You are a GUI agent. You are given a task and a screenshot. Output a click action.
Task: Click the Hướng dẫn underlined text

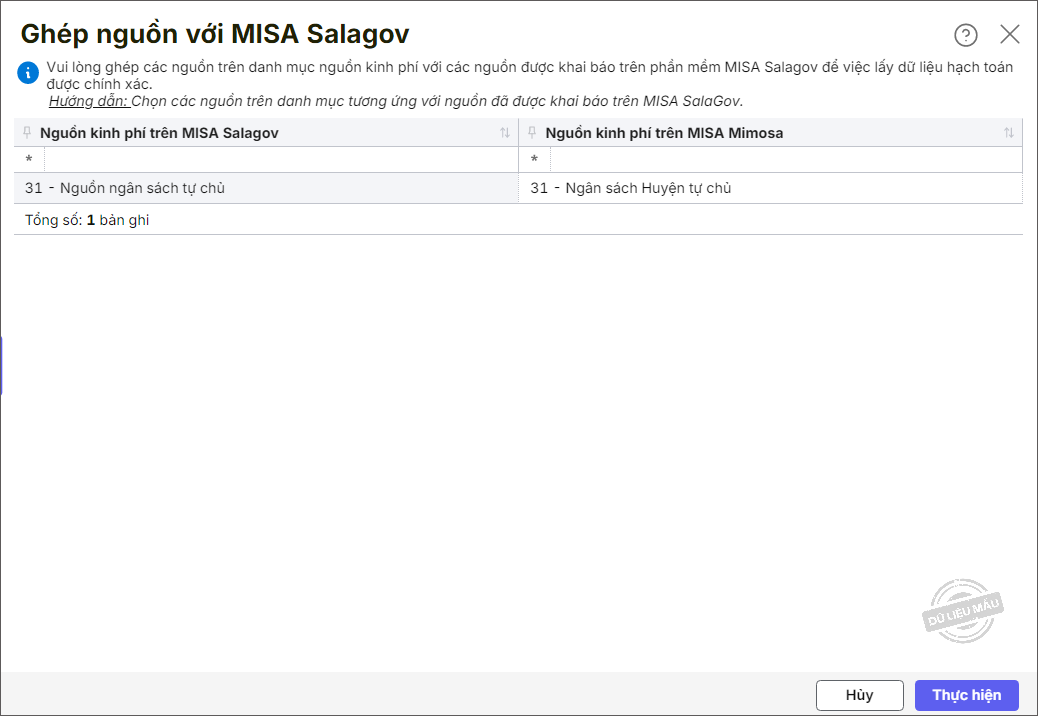(x=89, y=101)
